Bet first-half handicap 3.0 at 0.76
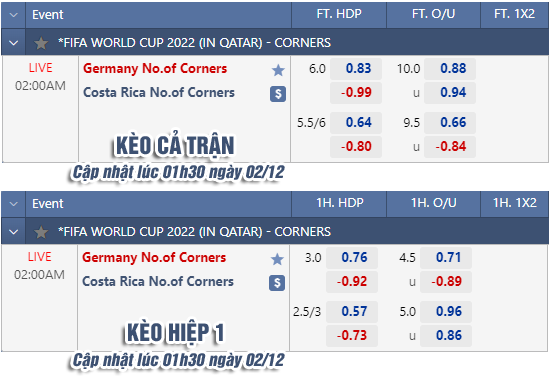551x381 pixels. [x=352, y=258]
